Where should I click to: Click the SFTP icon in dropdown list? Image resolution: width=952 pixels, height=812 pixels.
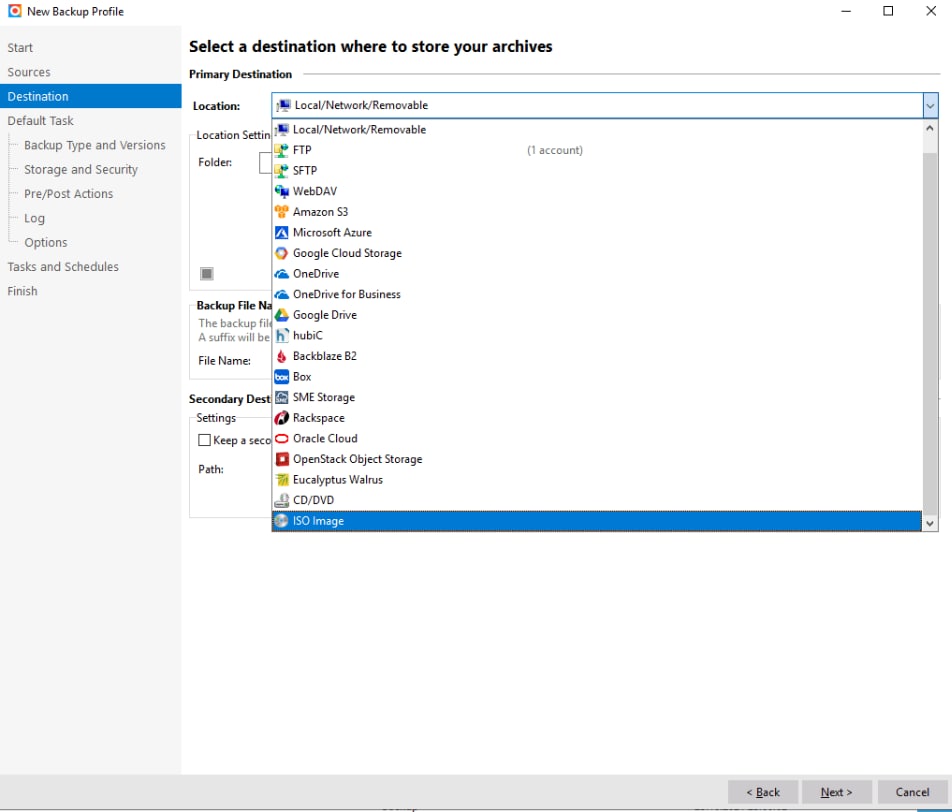(282, 171)
